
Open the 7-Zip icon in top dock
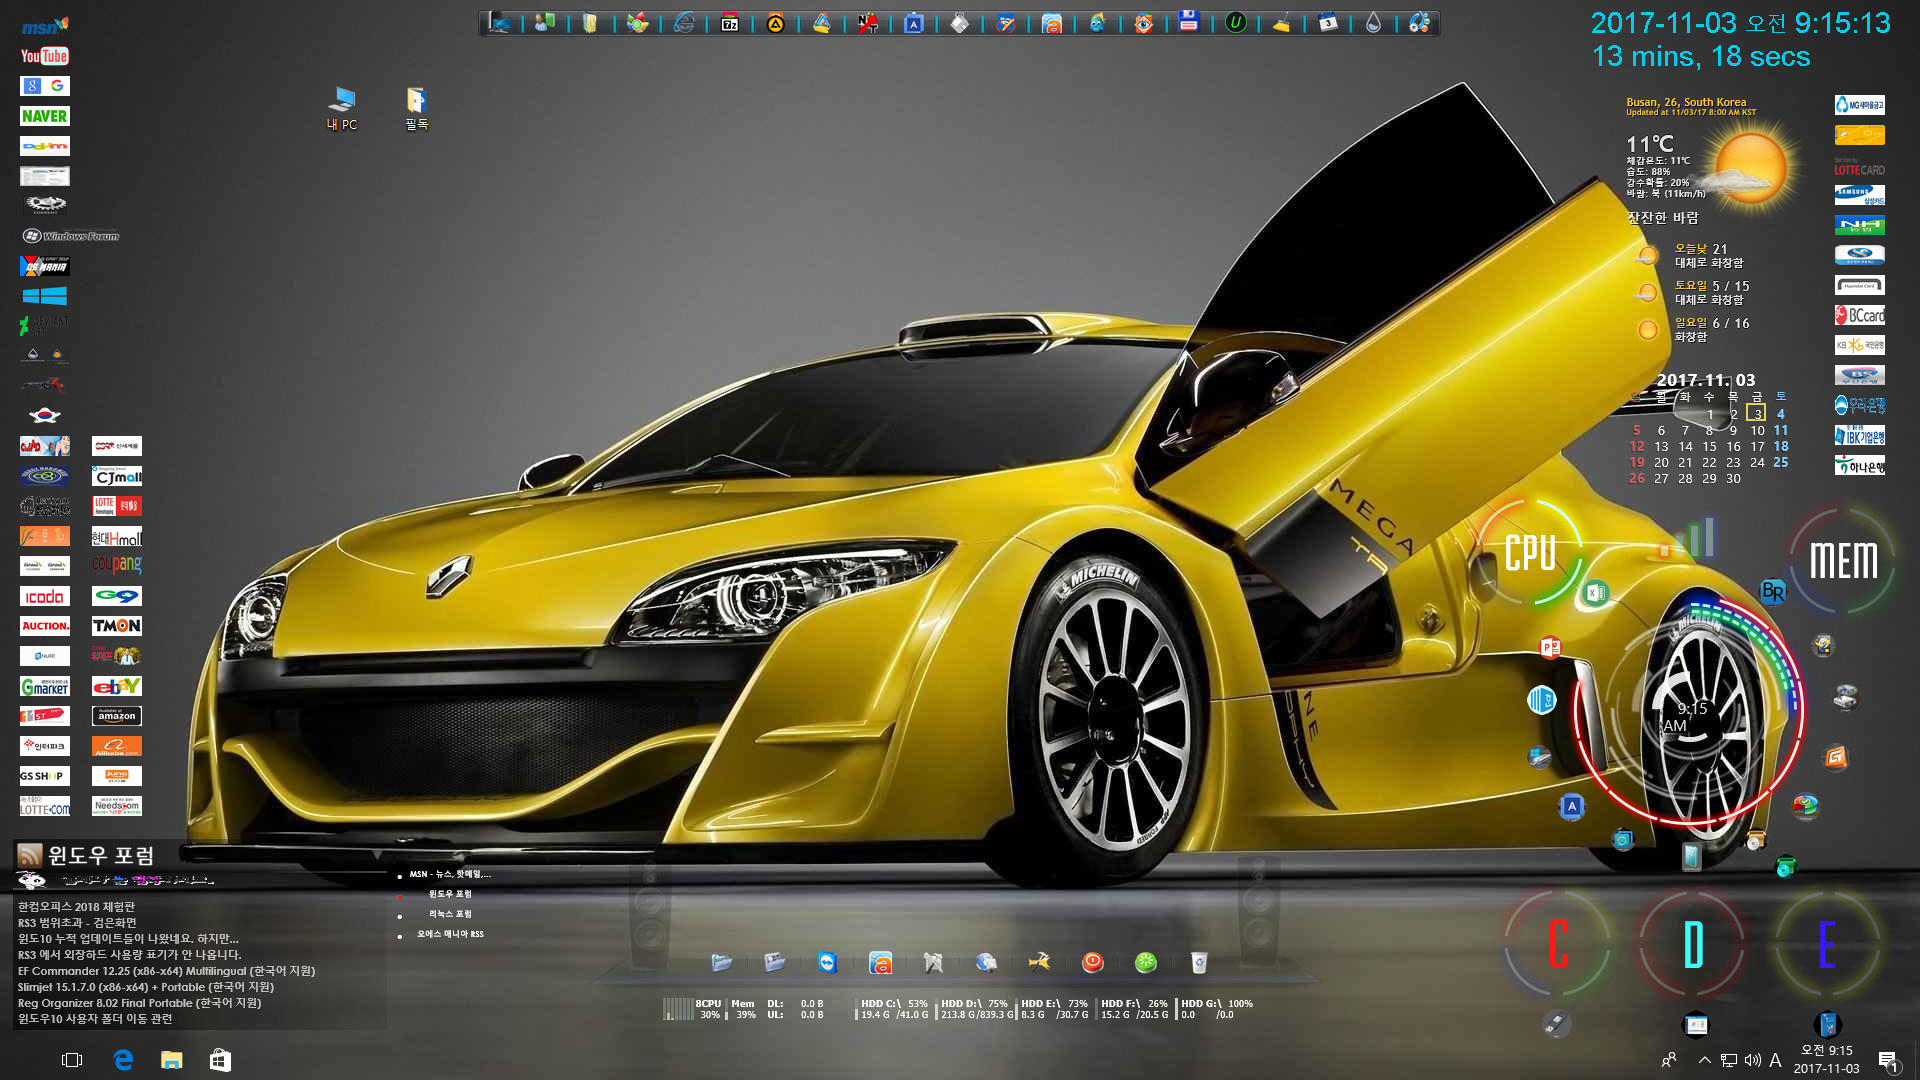[730, 23]
